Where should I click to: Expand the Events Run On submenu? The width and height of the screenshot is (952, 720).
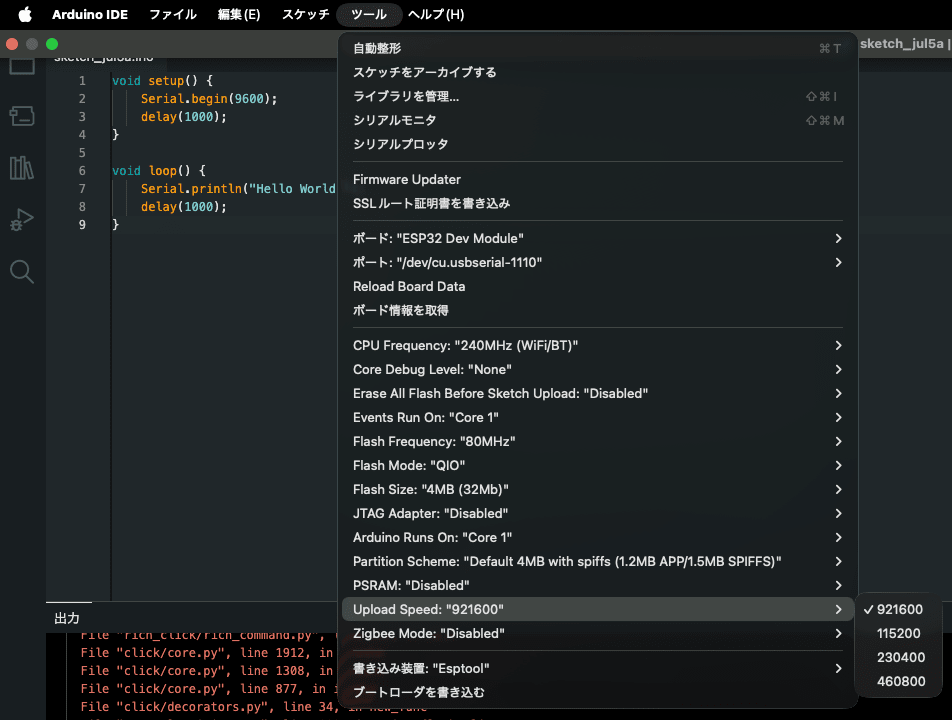pyautogui.click(x=598, y=417)
